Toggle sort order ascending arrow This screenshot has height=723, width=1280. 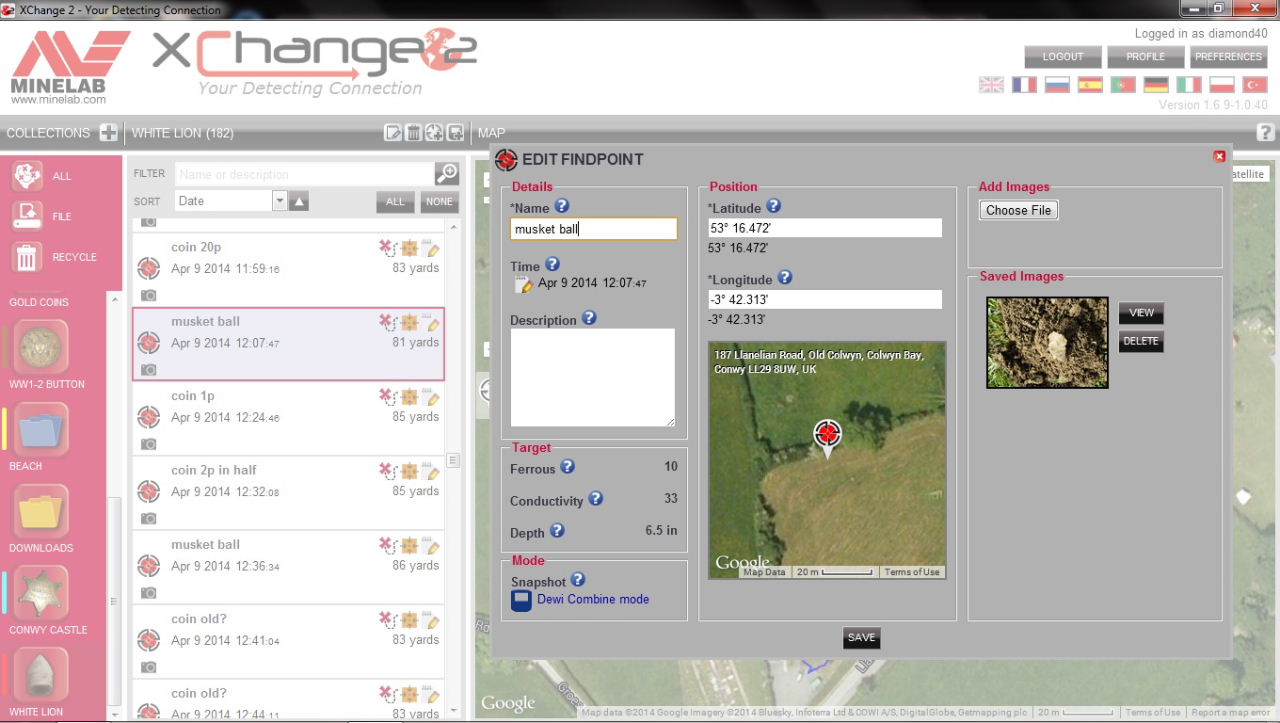(299, 201)
